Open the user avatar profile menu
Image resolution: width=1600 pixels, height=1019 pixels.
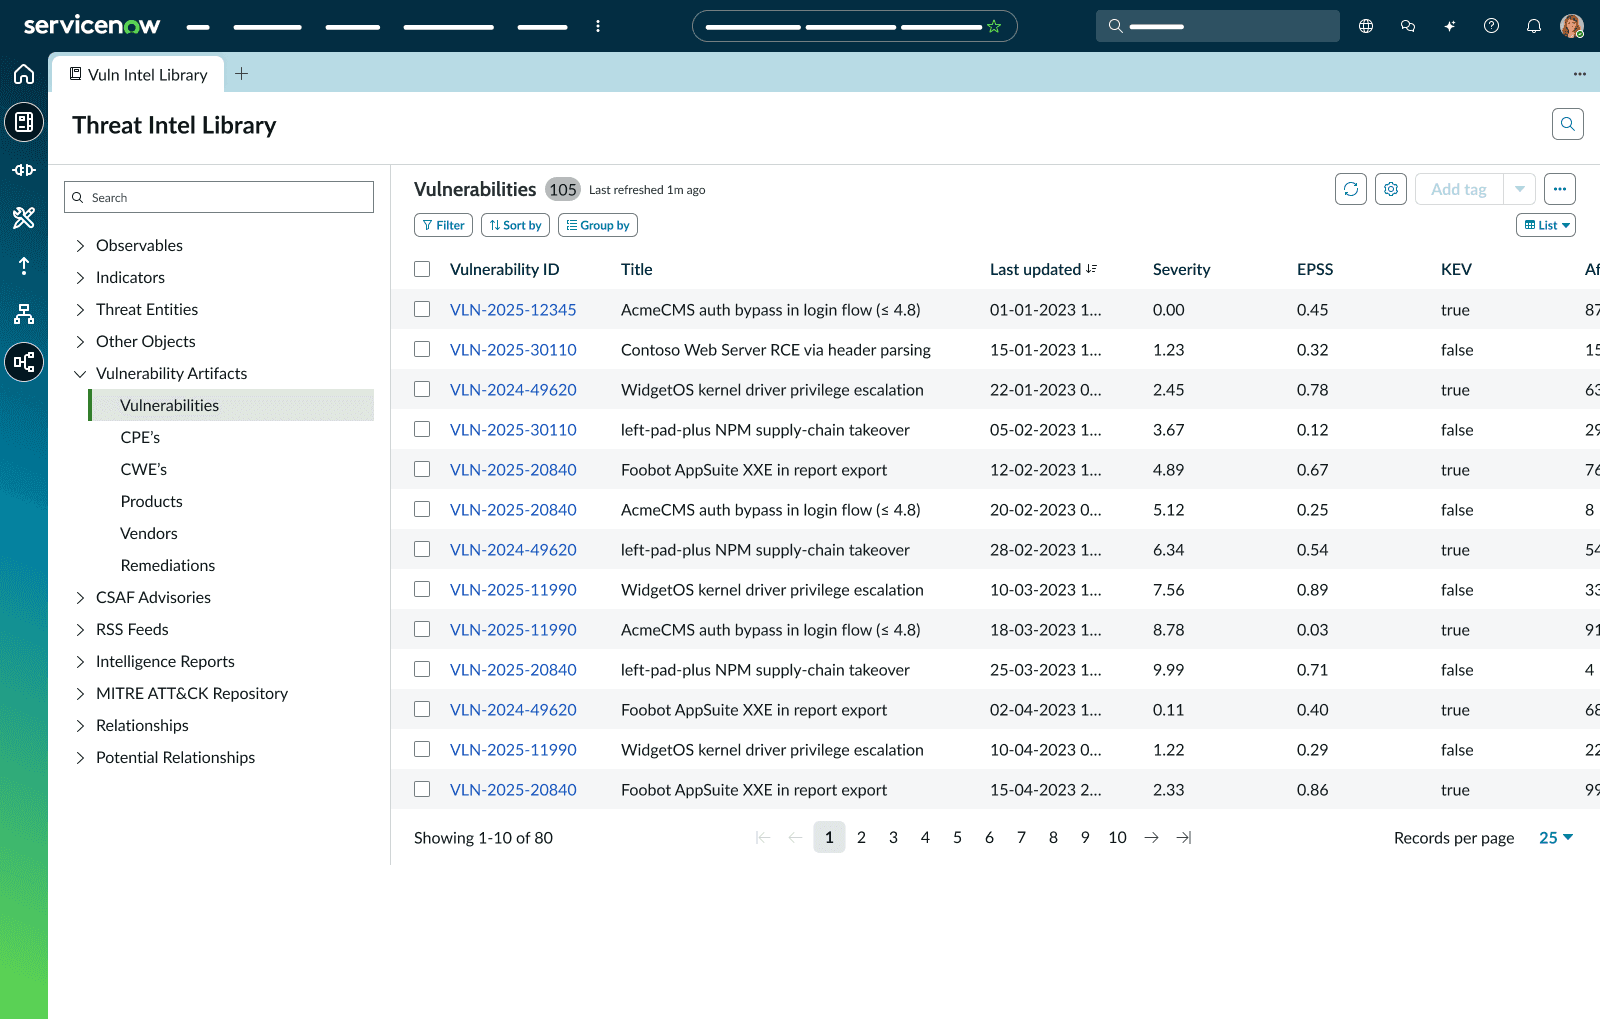[x=1572, y=26]
